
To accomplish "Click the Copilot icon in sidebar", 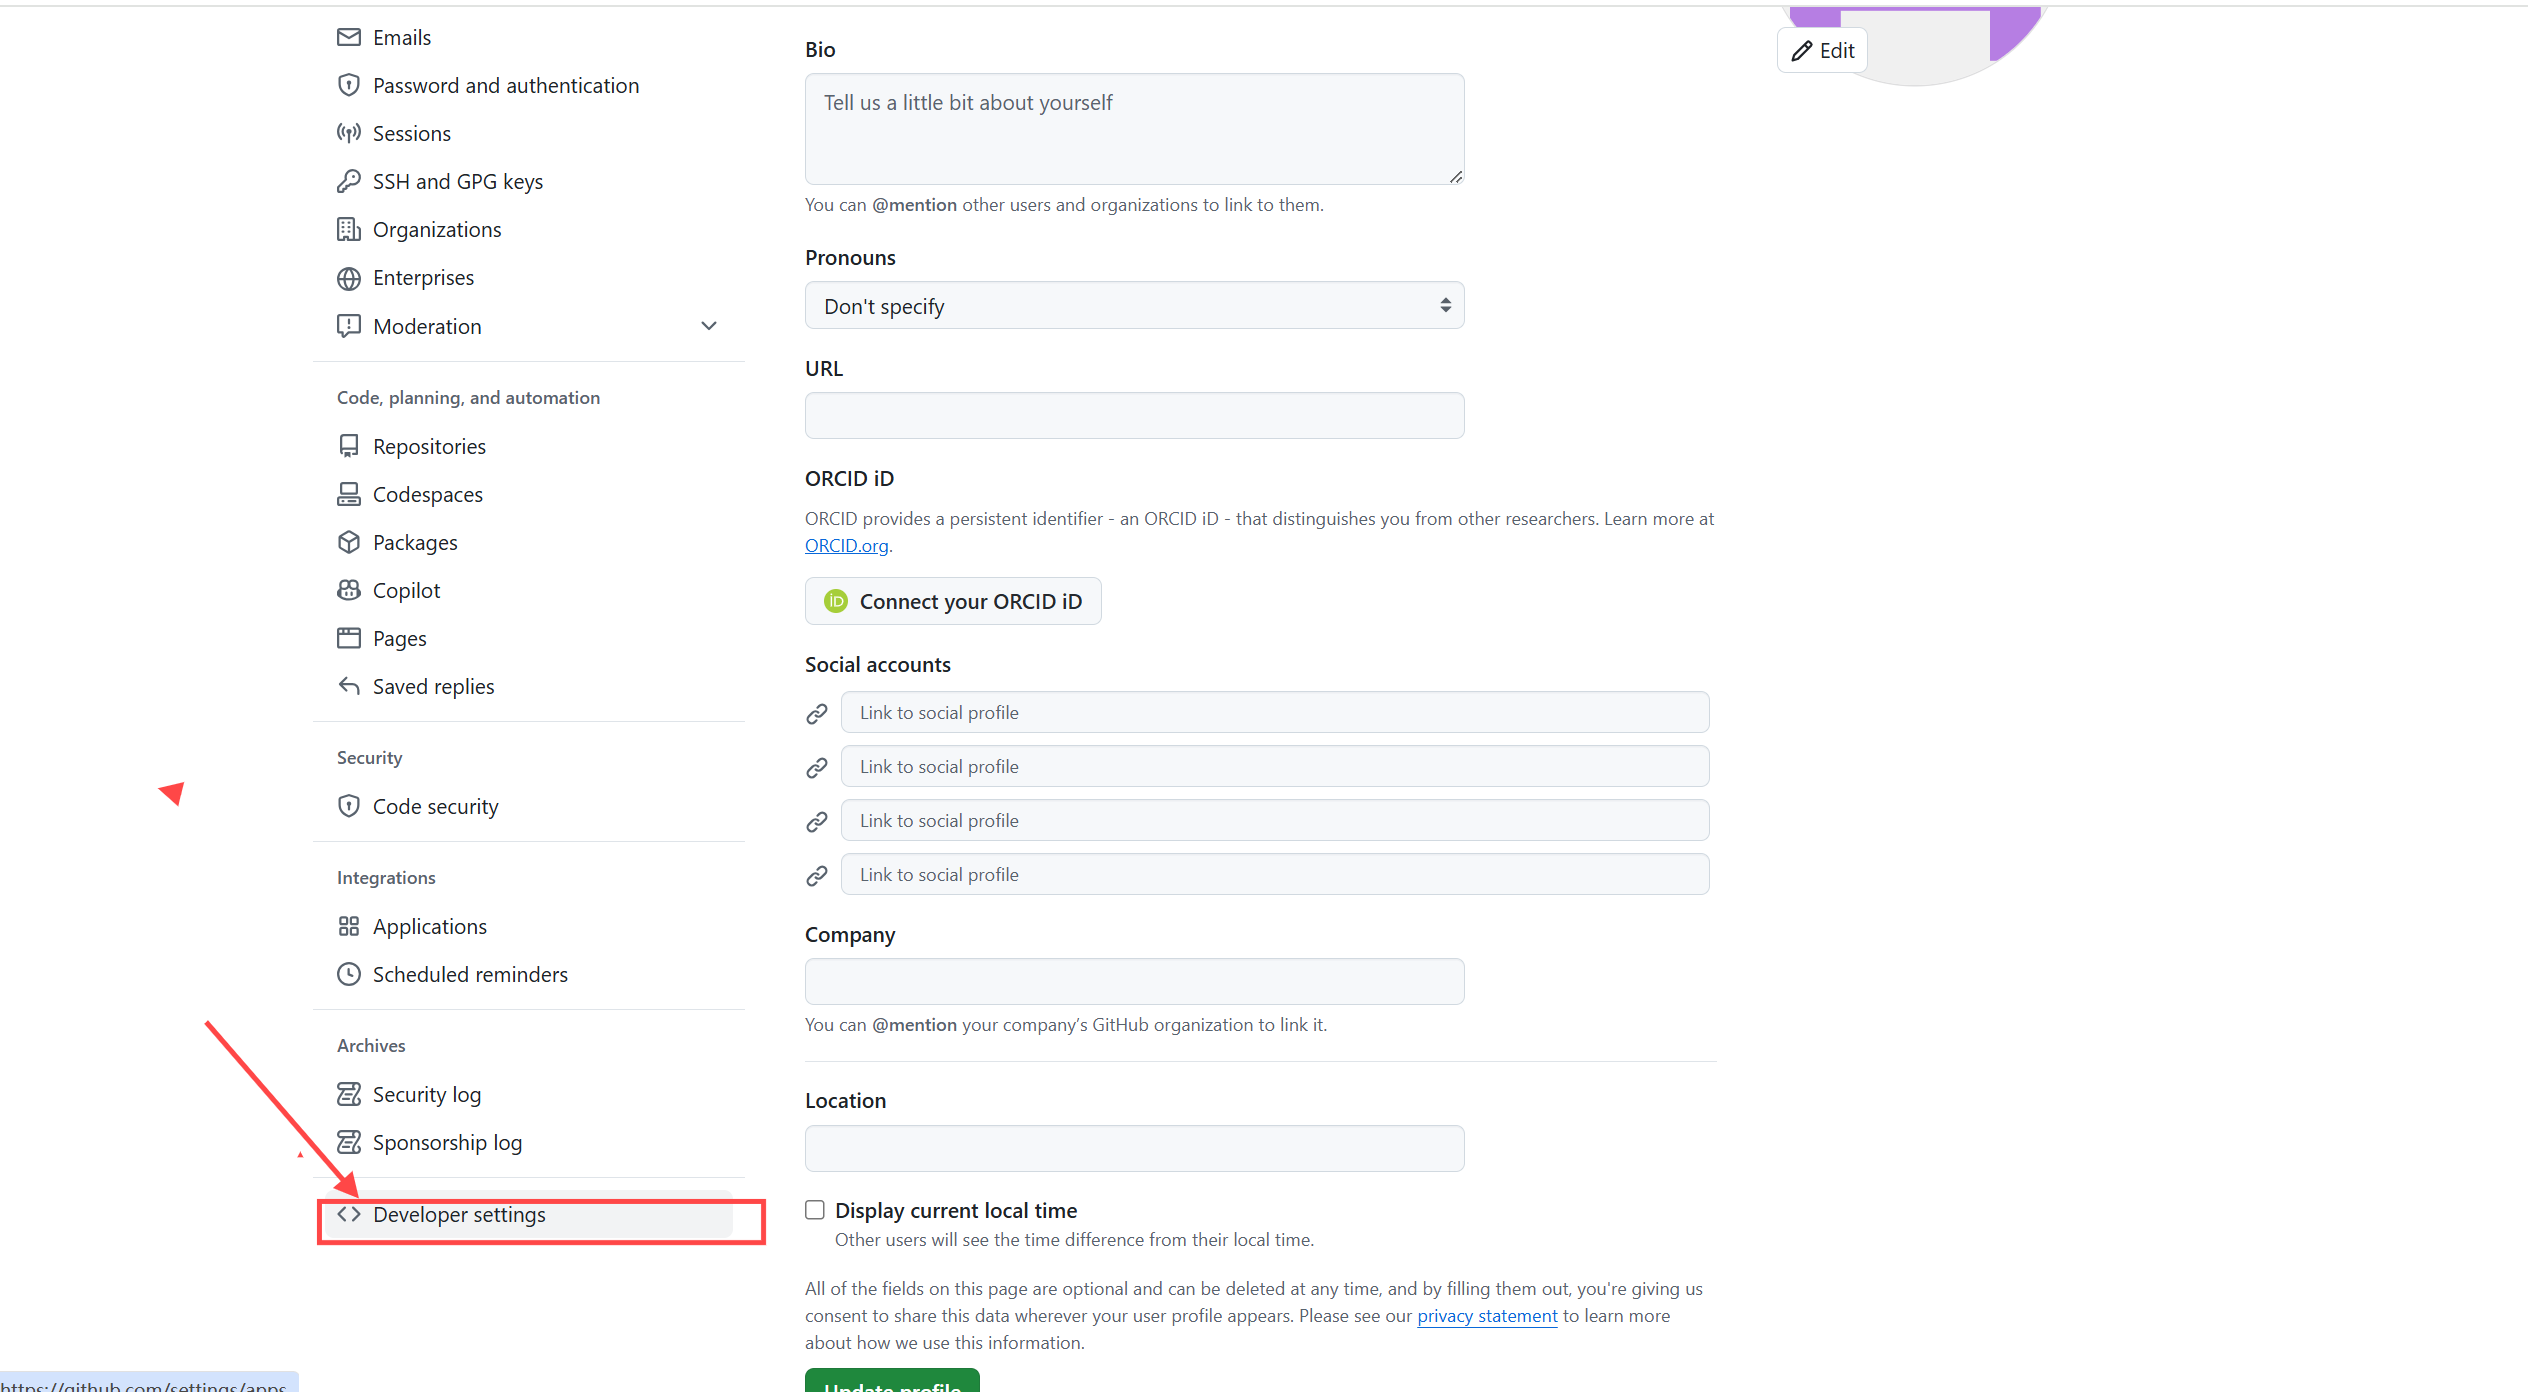I will 348,590.
